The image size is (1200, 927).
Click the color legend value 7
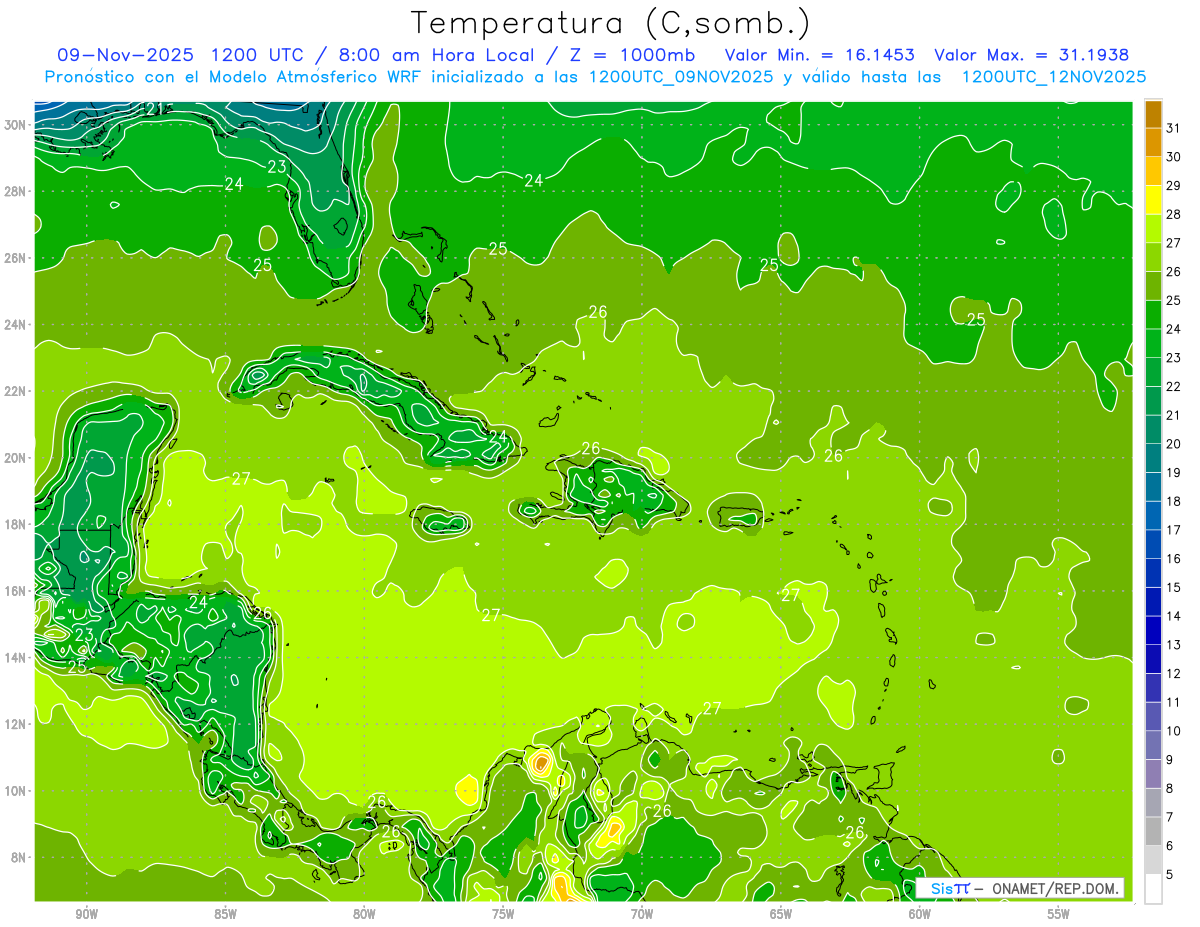click(1170, 818)
